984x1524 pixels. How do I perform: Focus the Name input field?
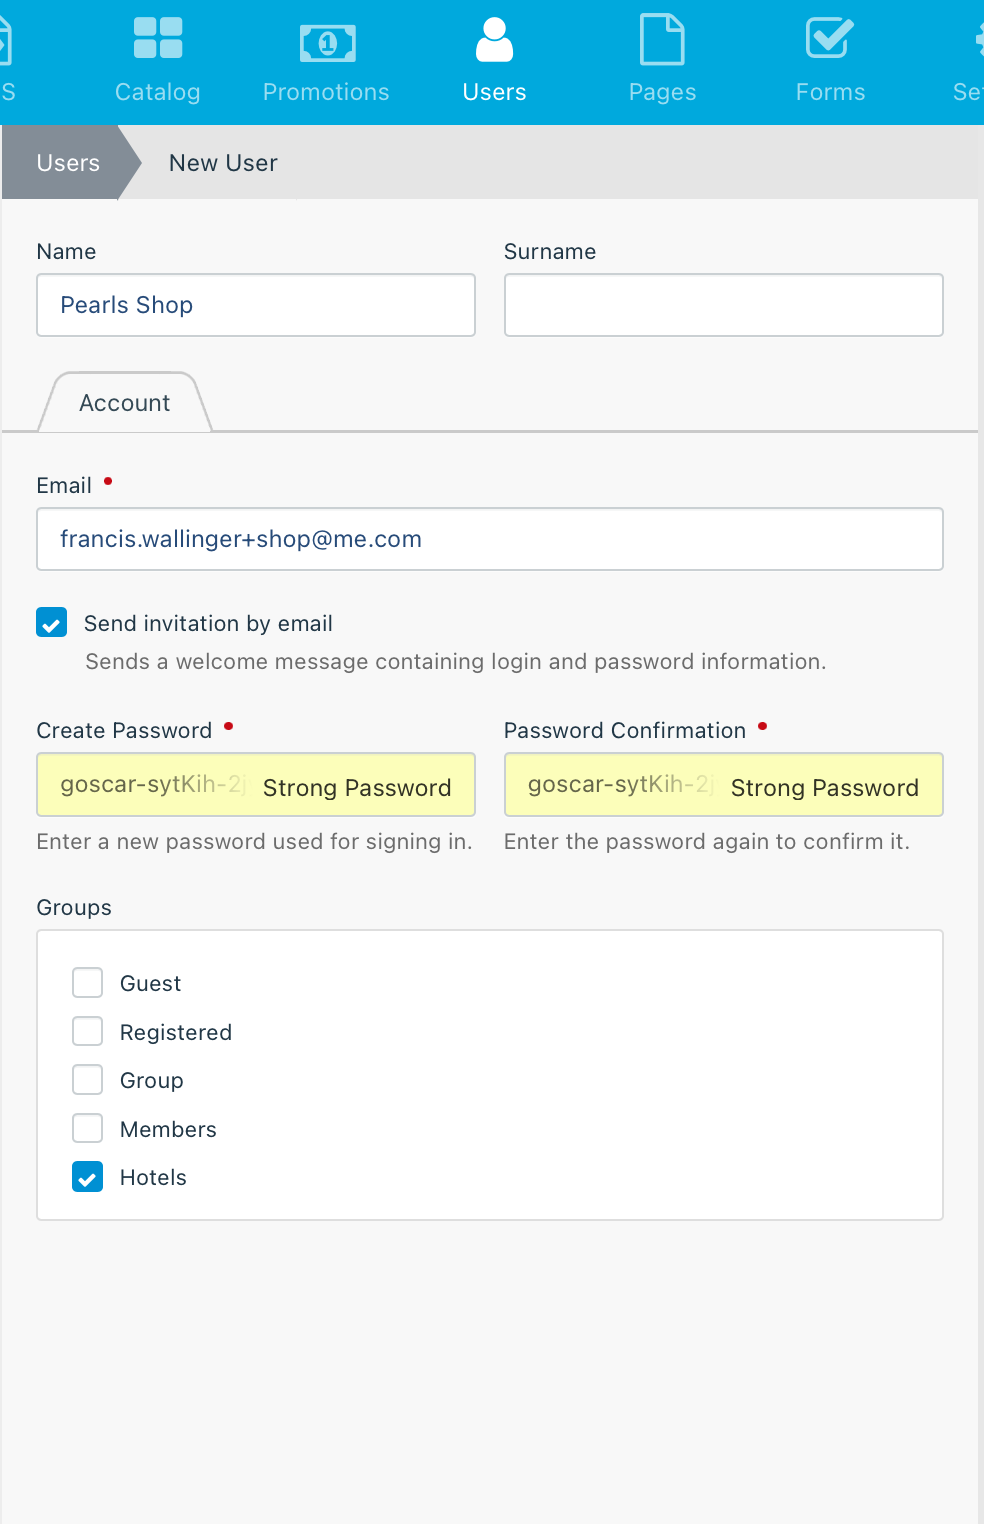click(256, 305)
